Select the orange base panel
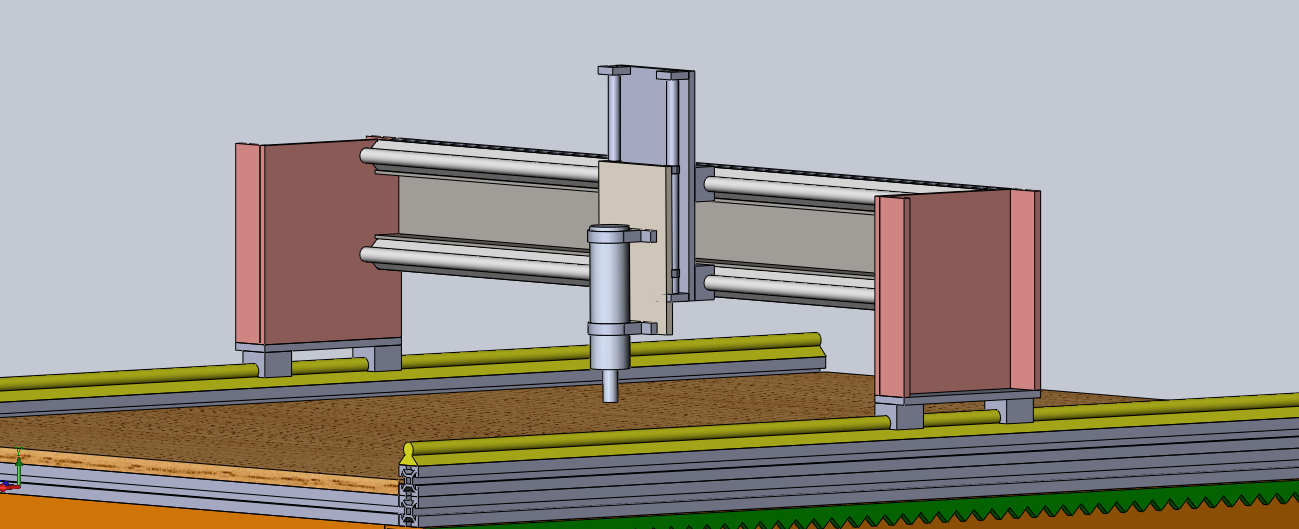The width and height of the screenshot is (1299, 529). (x=190, y=512)
